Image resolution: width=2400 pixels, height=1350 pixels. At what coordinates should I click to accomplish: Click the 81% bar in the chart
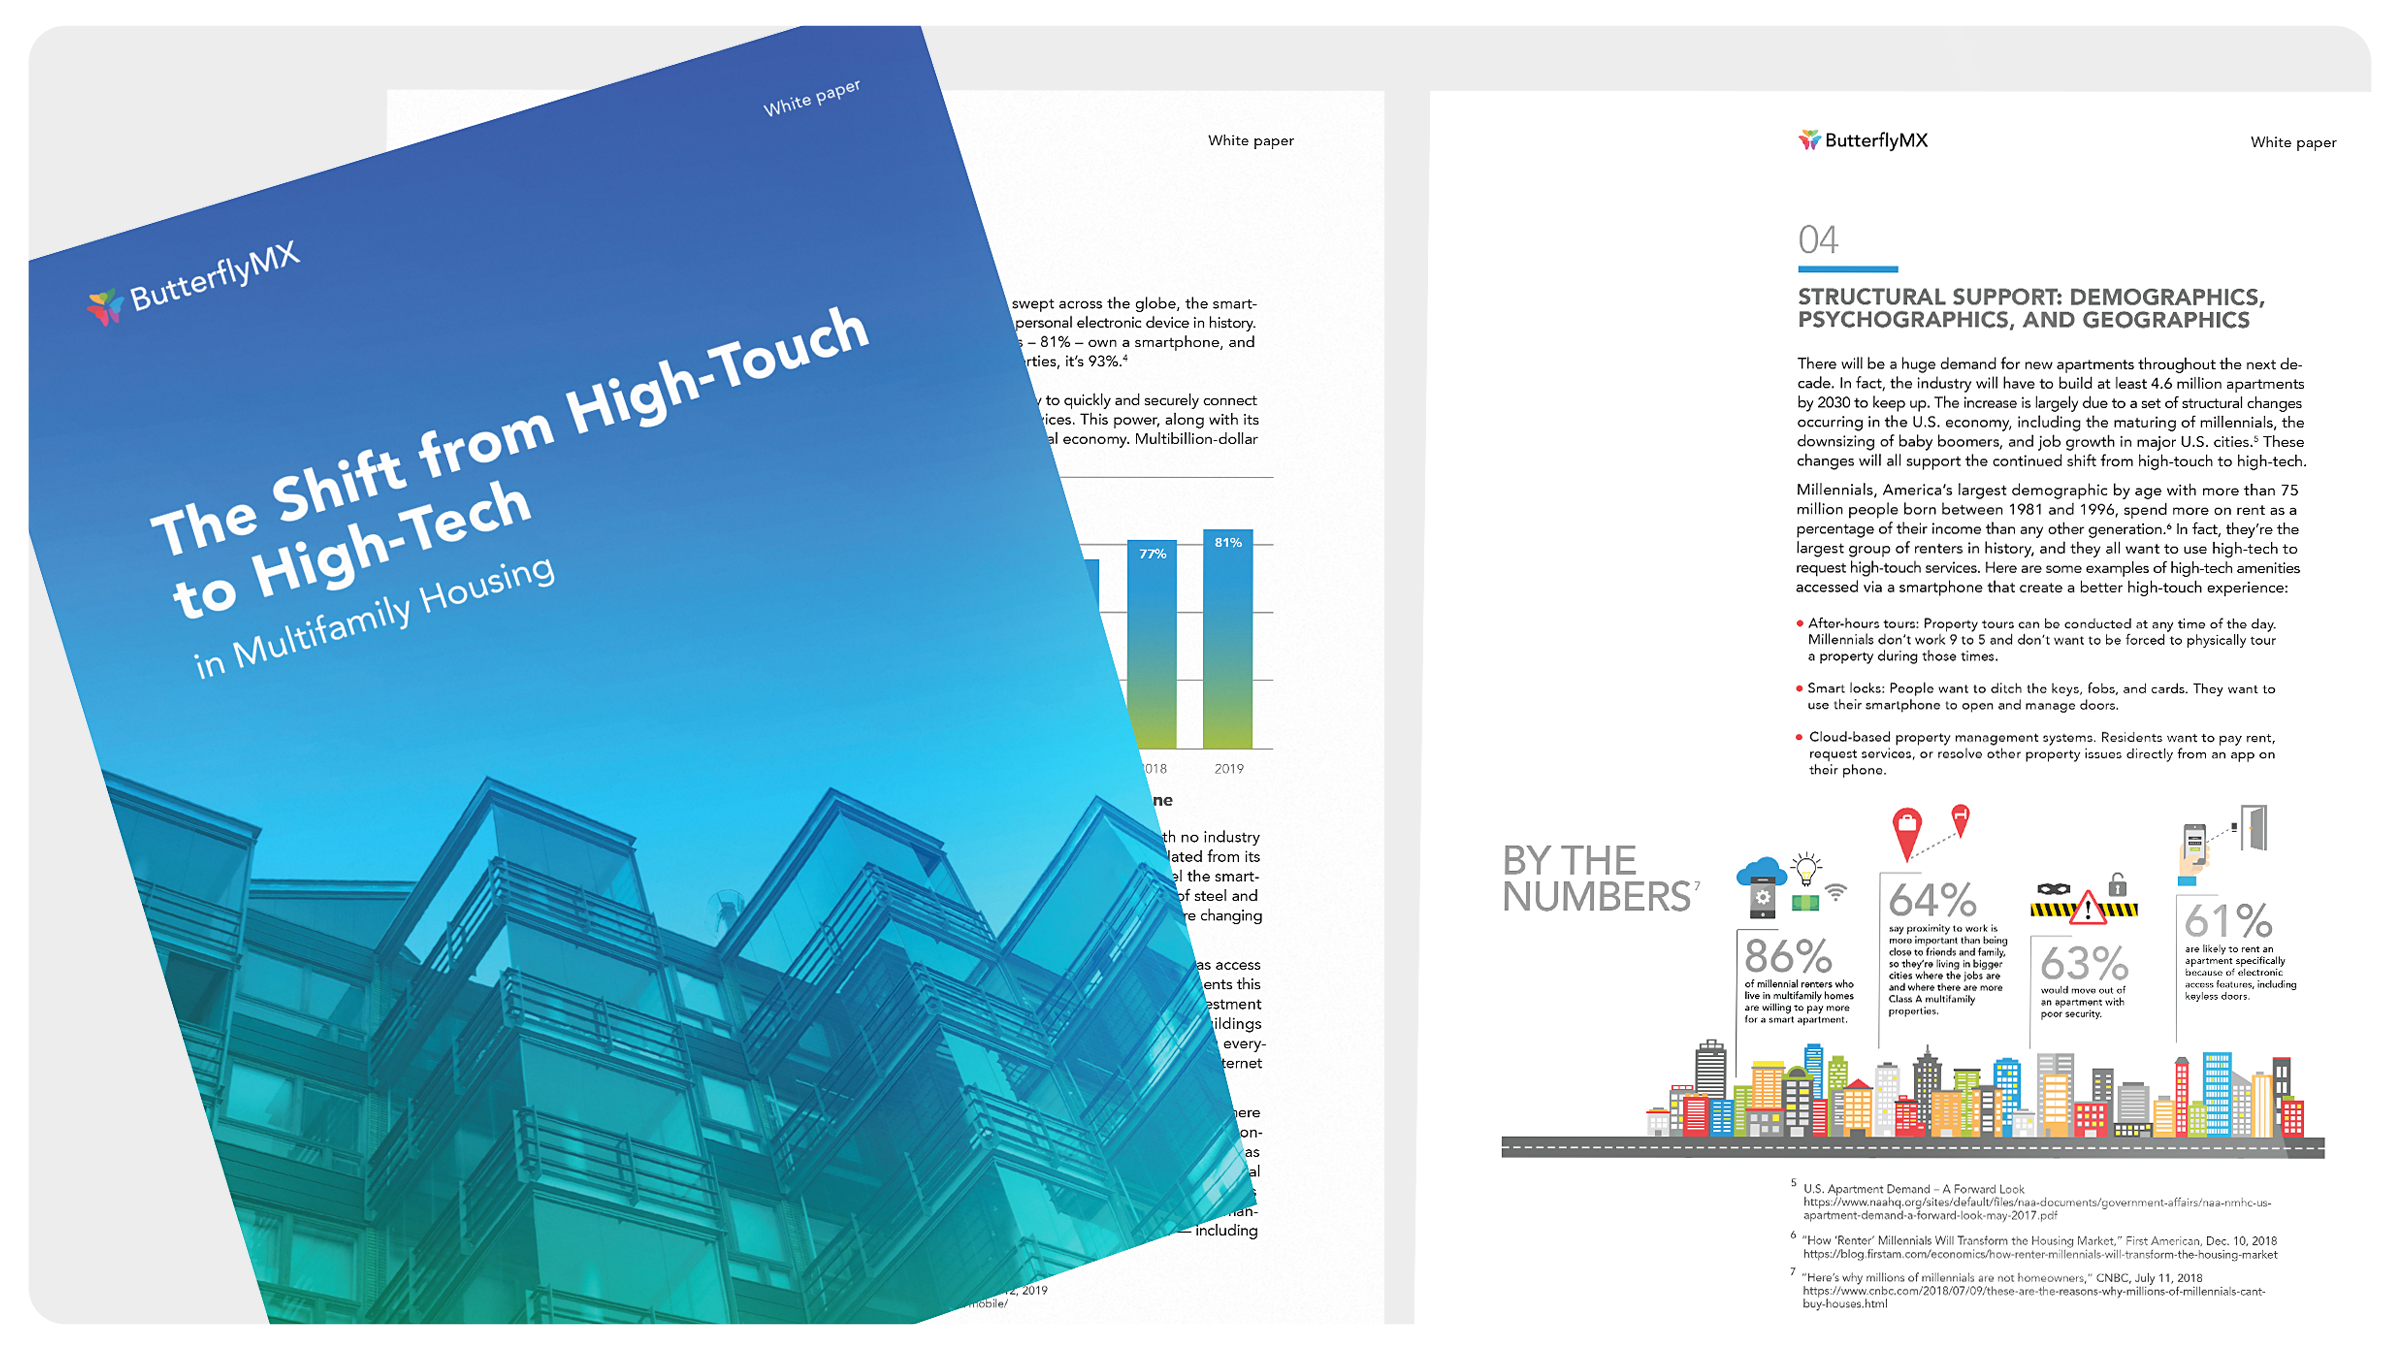coord(1228,638)
